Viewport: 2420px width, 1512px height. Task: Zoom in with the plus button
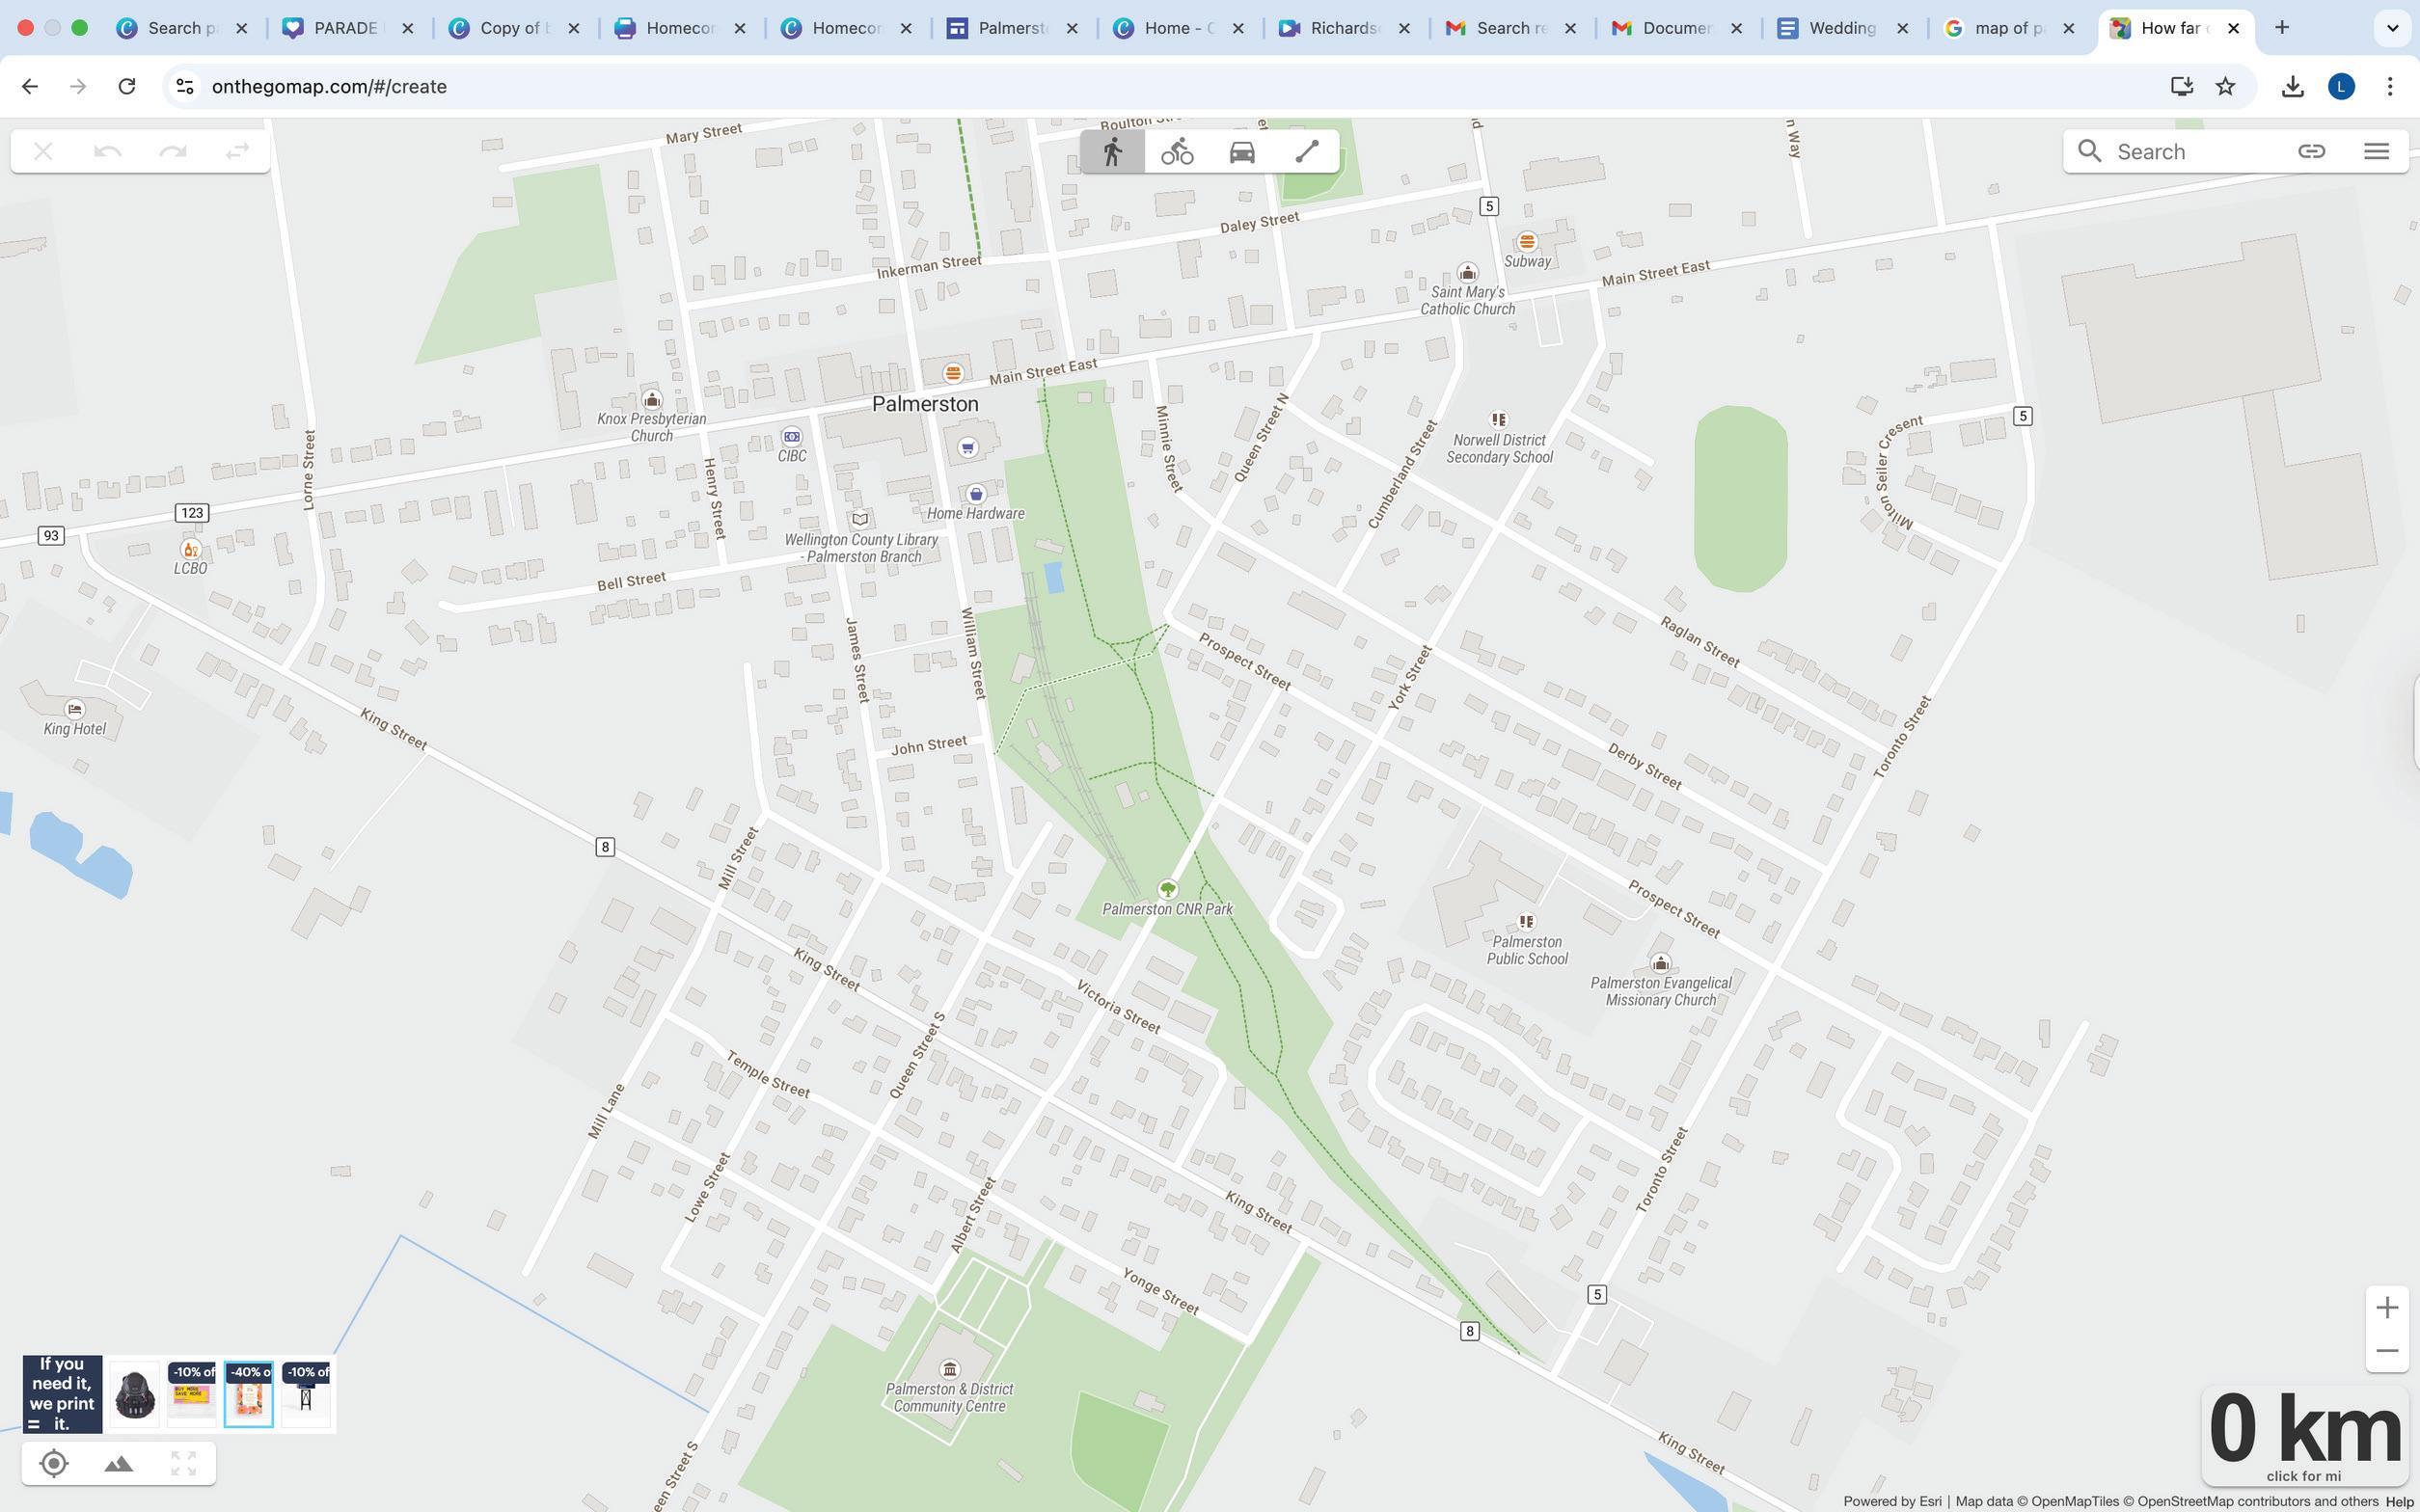(2387, 1307)
